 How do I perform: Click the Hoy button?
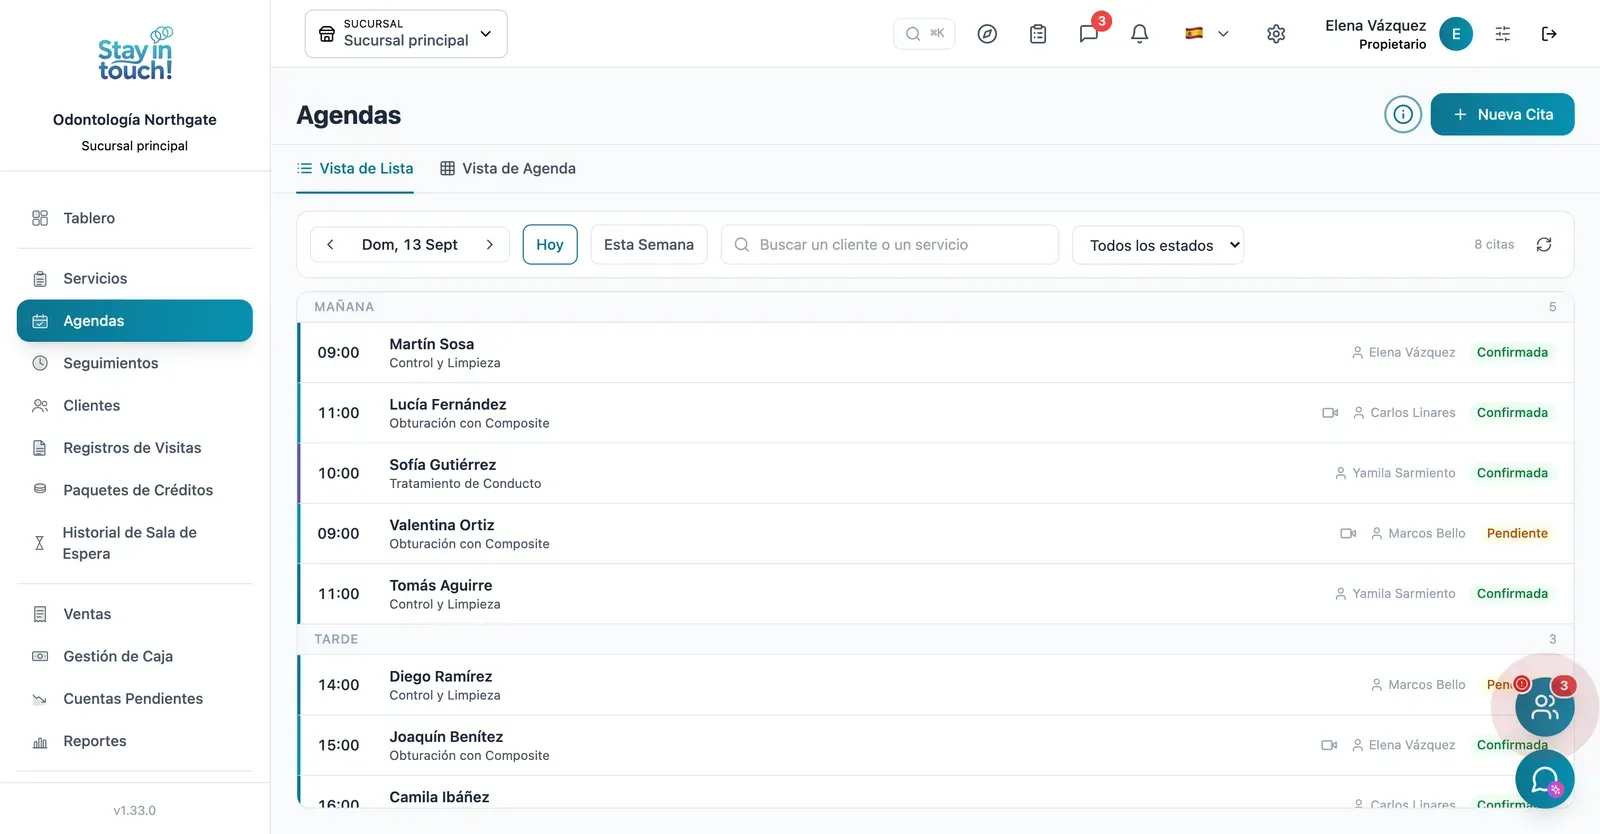tap(550, 245)
